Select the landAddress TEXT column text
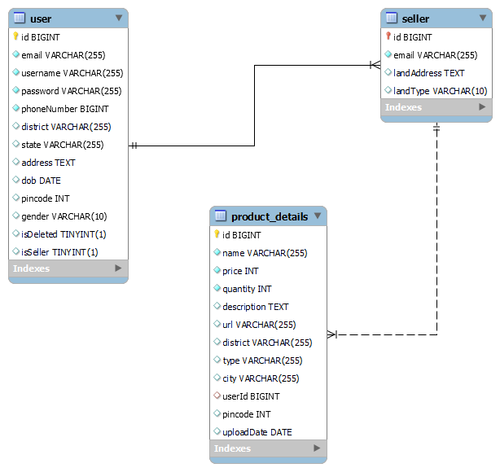The width and height of the screenshot is (500, 471). point(429,73)
